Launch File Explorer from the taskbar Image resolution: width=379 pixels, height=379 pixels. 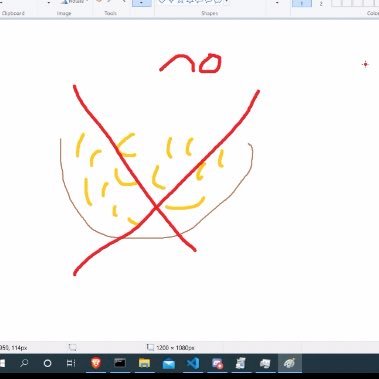pyautogui.click(x=144, y=363)
